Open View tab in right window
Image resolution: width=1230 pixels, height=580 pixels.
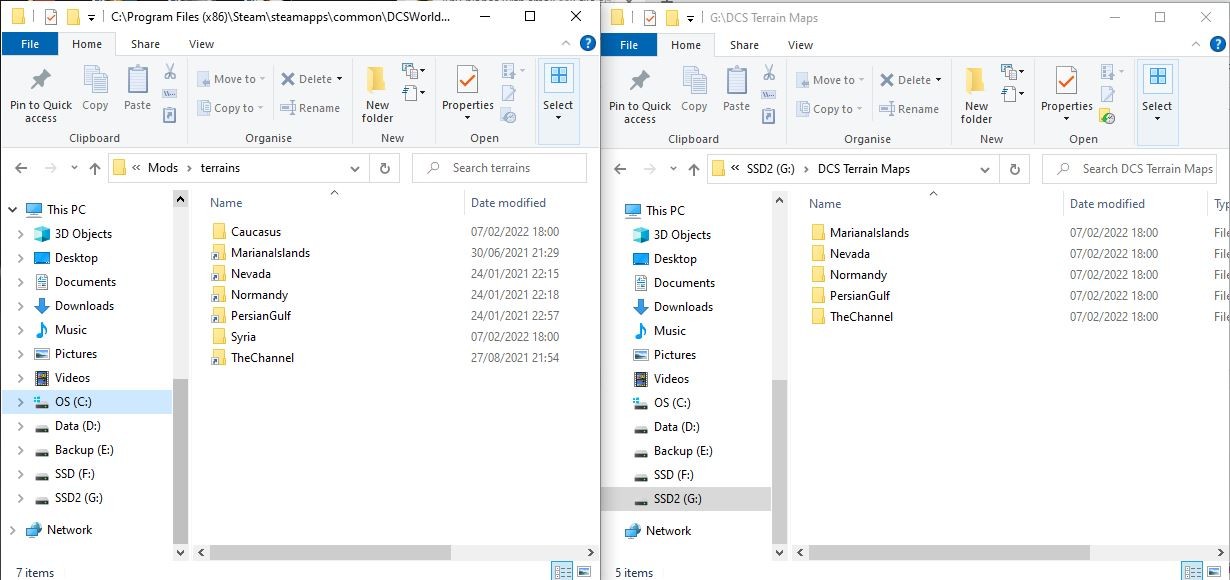800,45
